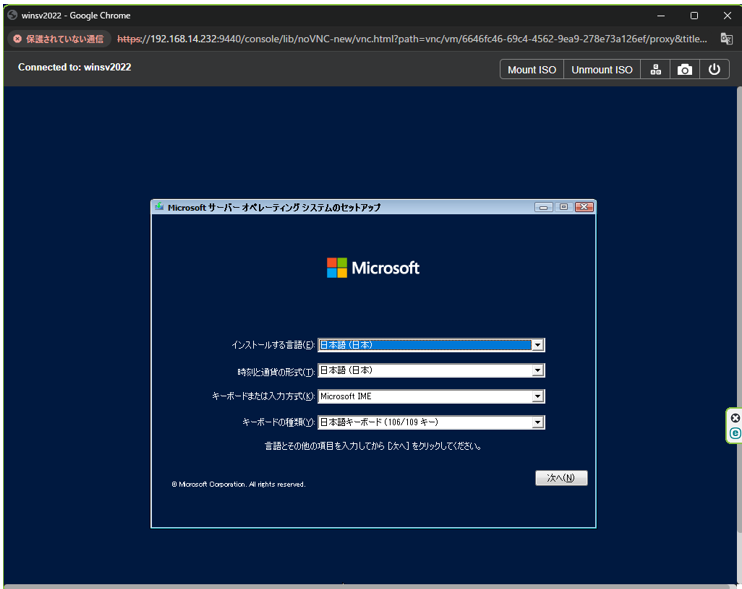Click the Mount ISO button

(531, 70)
